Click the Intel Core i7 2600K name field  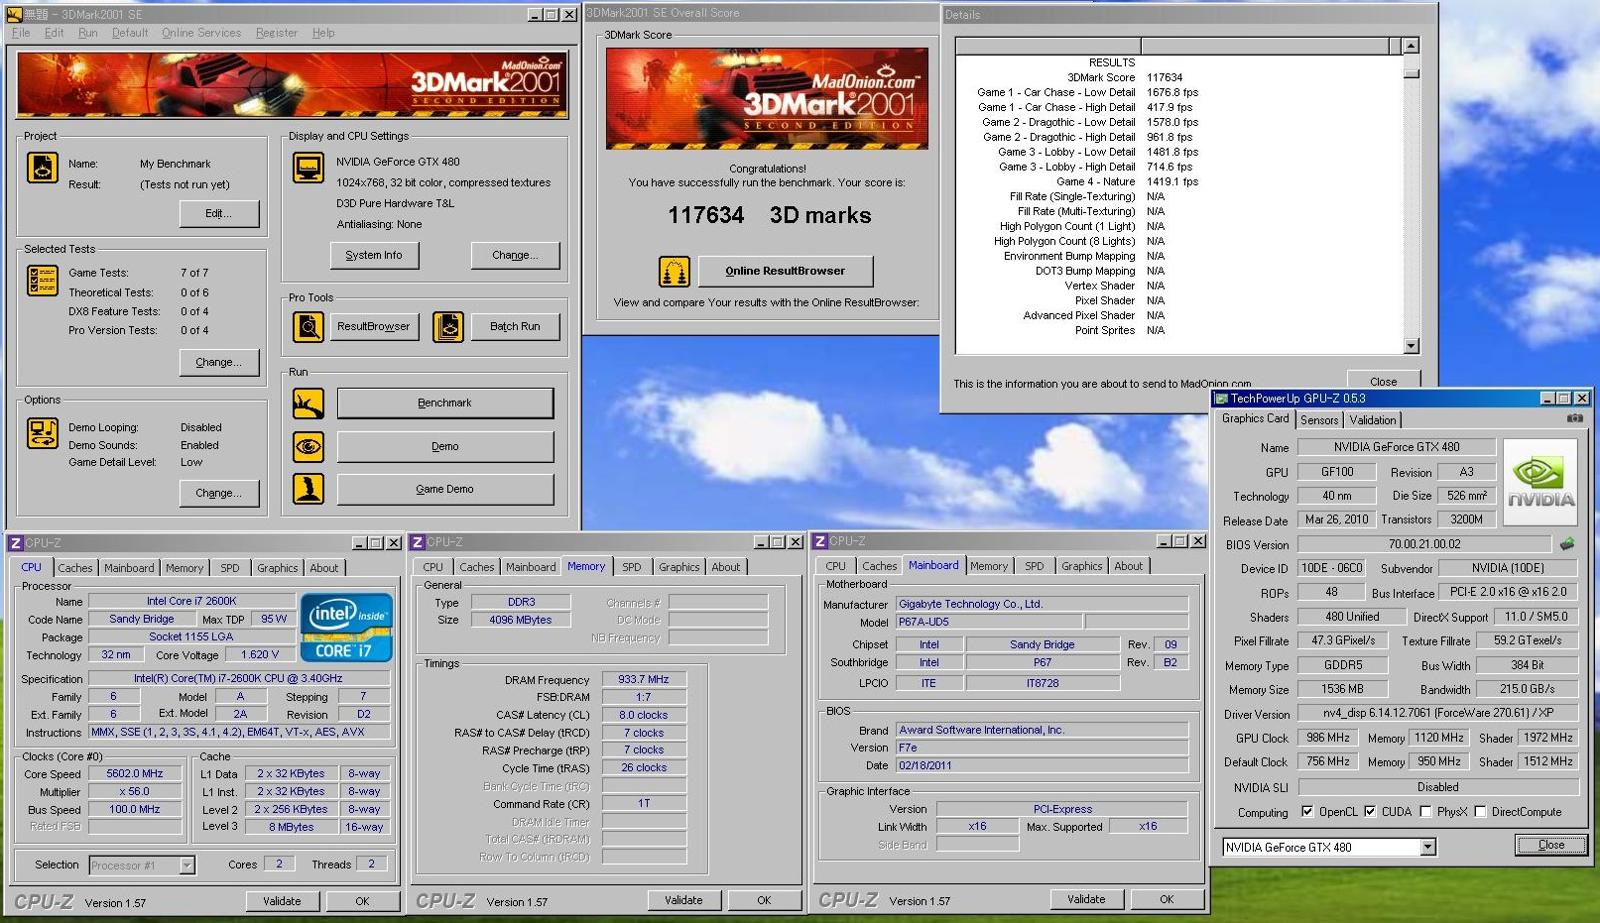pos(191,601)
